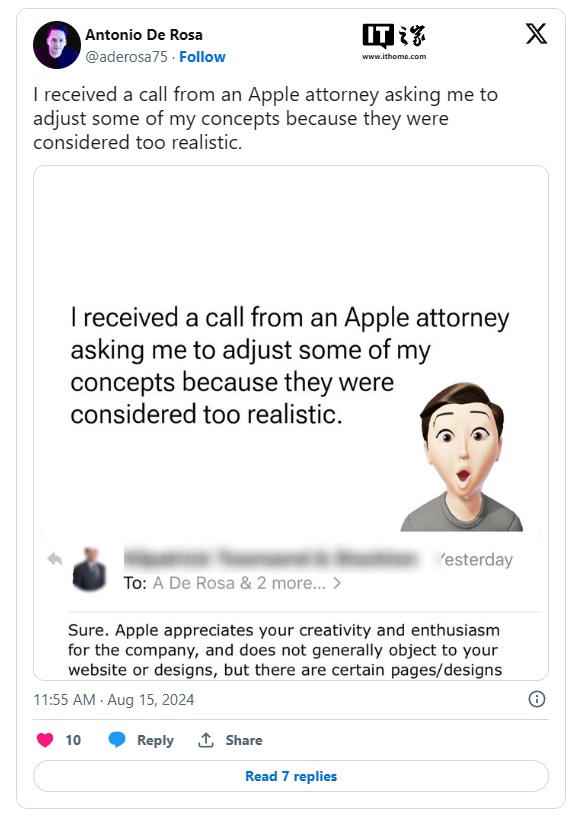Click the surprised memoji sticker
Viewport: 574px width, 816px height.
(x=462, y=457)
